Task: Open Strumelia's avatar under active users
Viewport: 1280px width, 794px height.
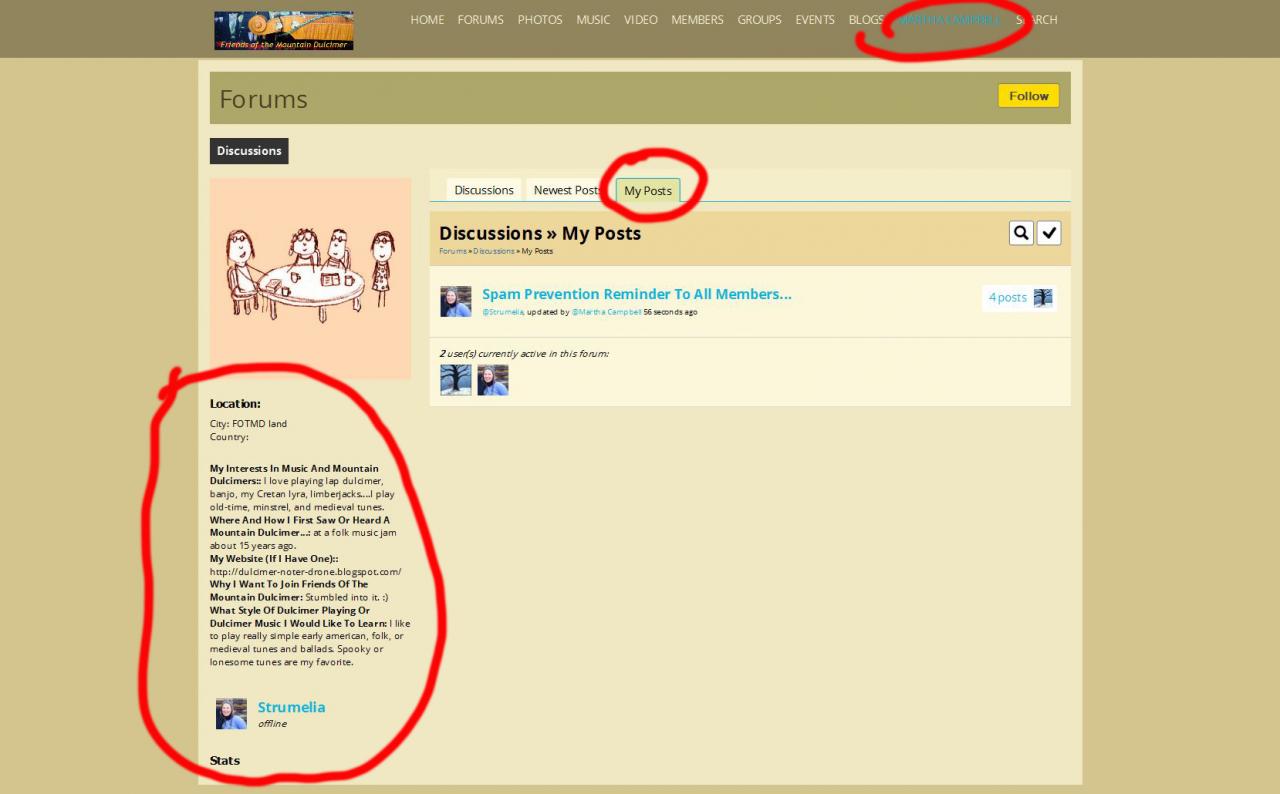Action: [x=493, y=380]
